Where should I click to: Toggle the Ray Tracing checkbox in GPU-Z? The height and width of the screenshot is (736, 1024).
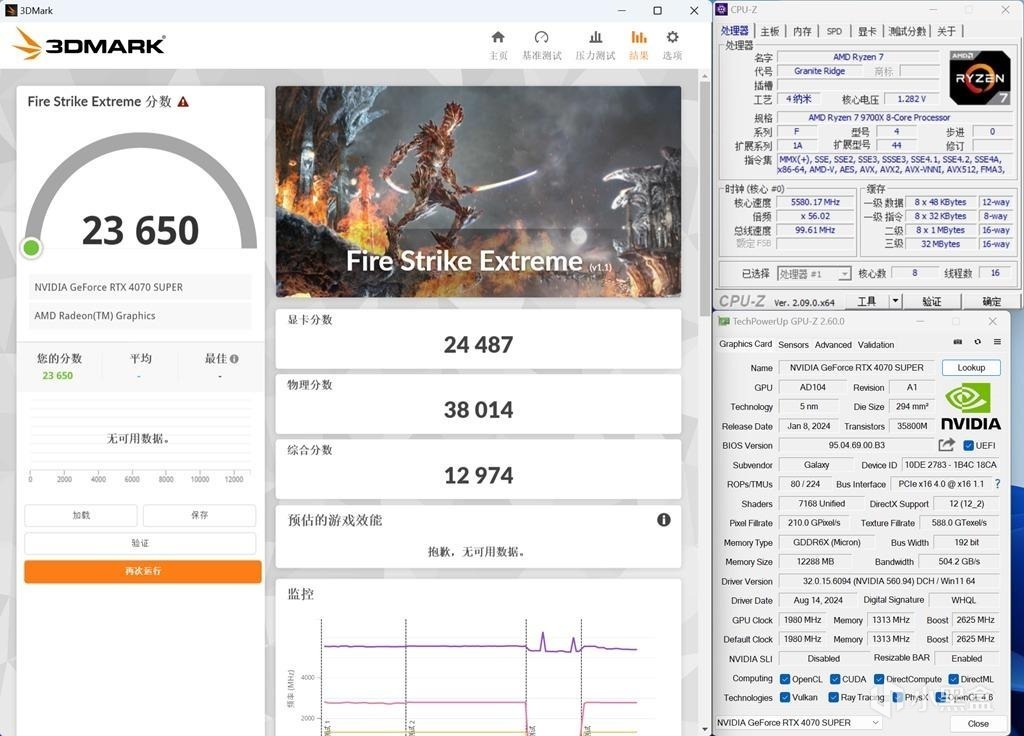click(x=833, y=697)
